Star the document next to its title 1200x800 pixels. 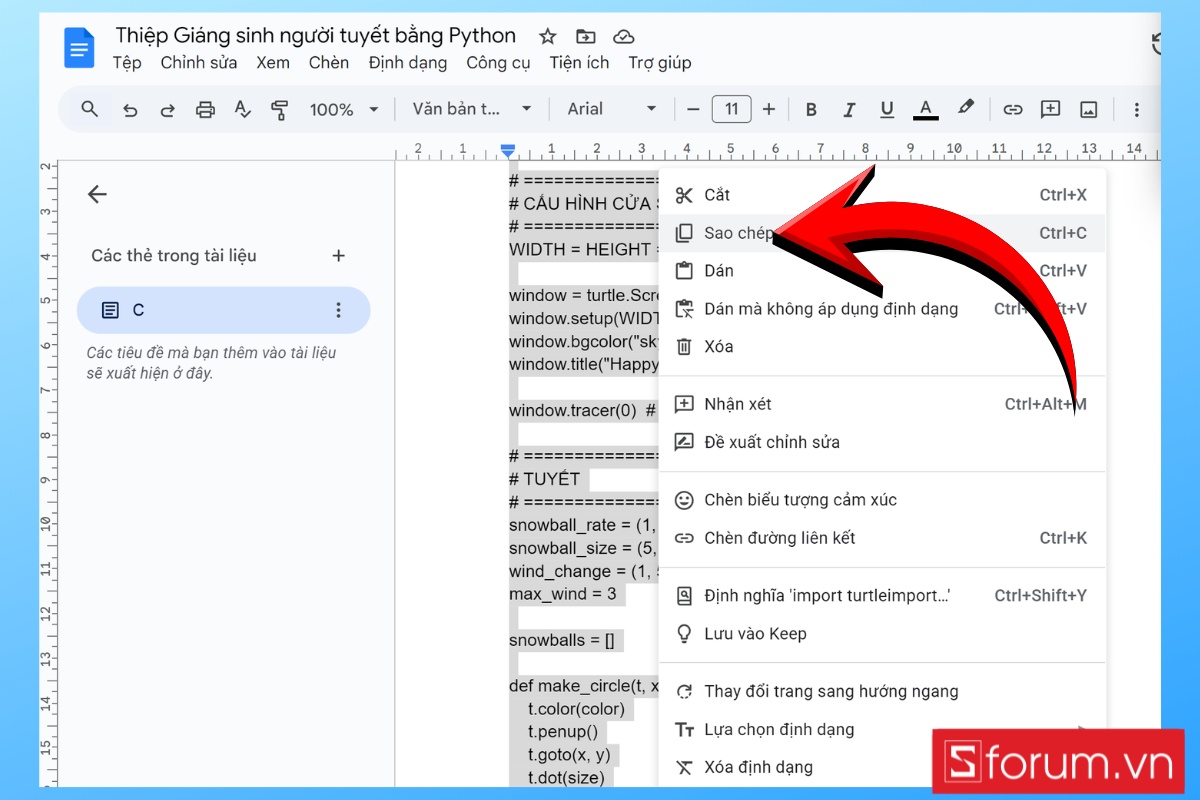[x=547, y=36]
